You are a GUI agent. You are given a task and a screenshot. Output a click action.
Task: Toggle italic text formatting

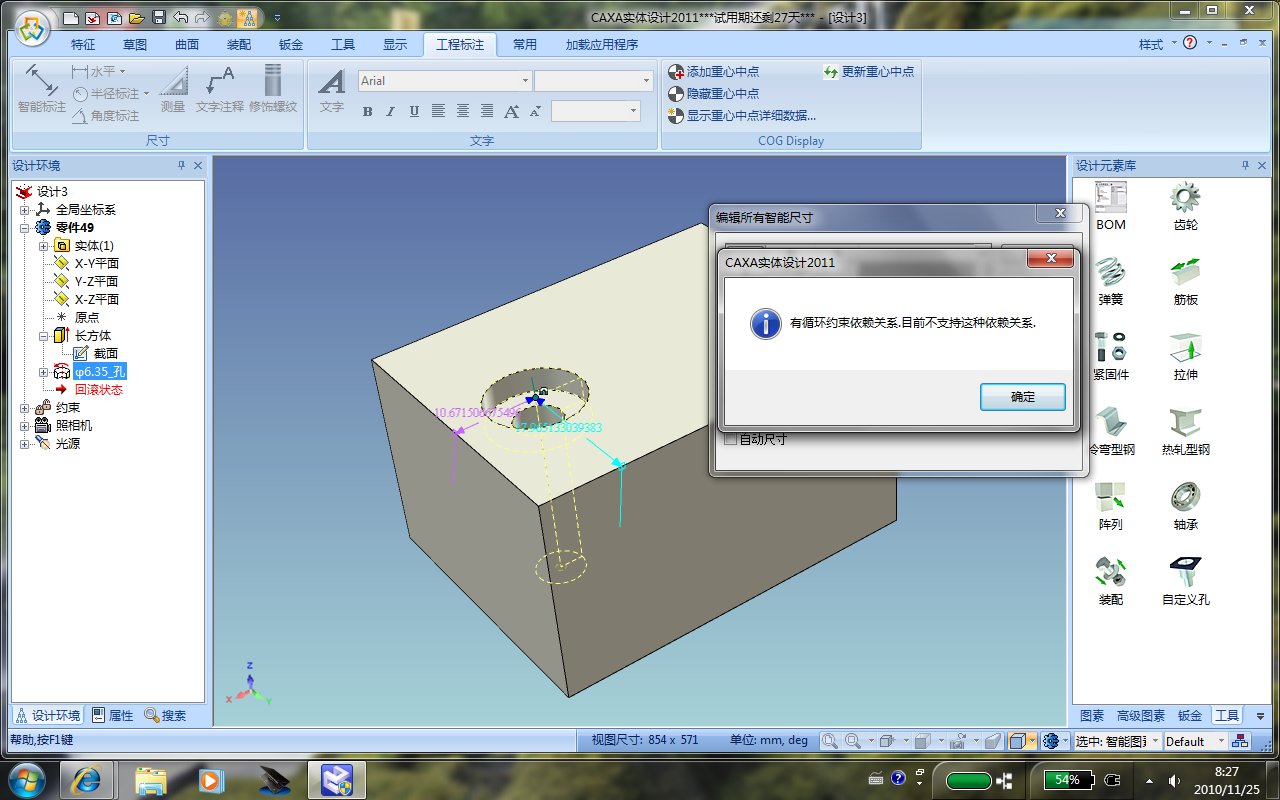click(x=390, y=111)
